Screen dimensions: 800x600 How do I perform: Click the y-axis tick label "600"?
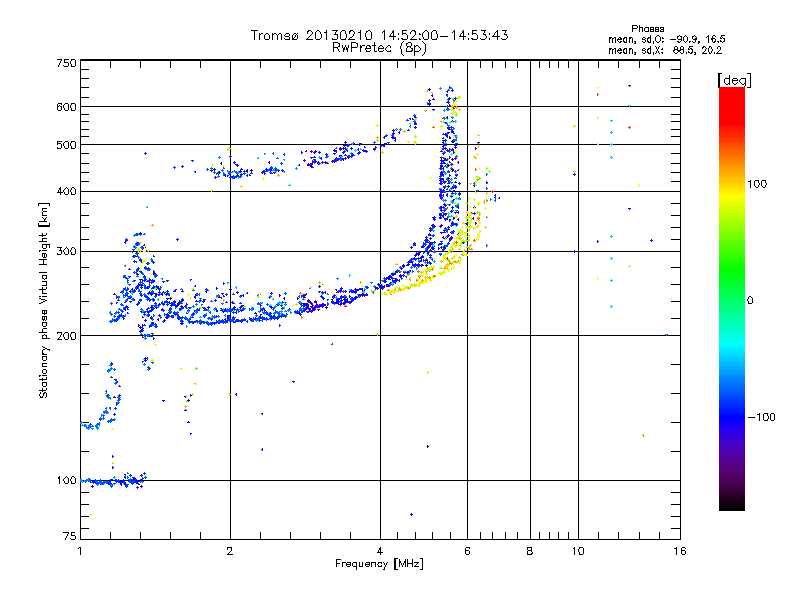click(x=66, y=107)
